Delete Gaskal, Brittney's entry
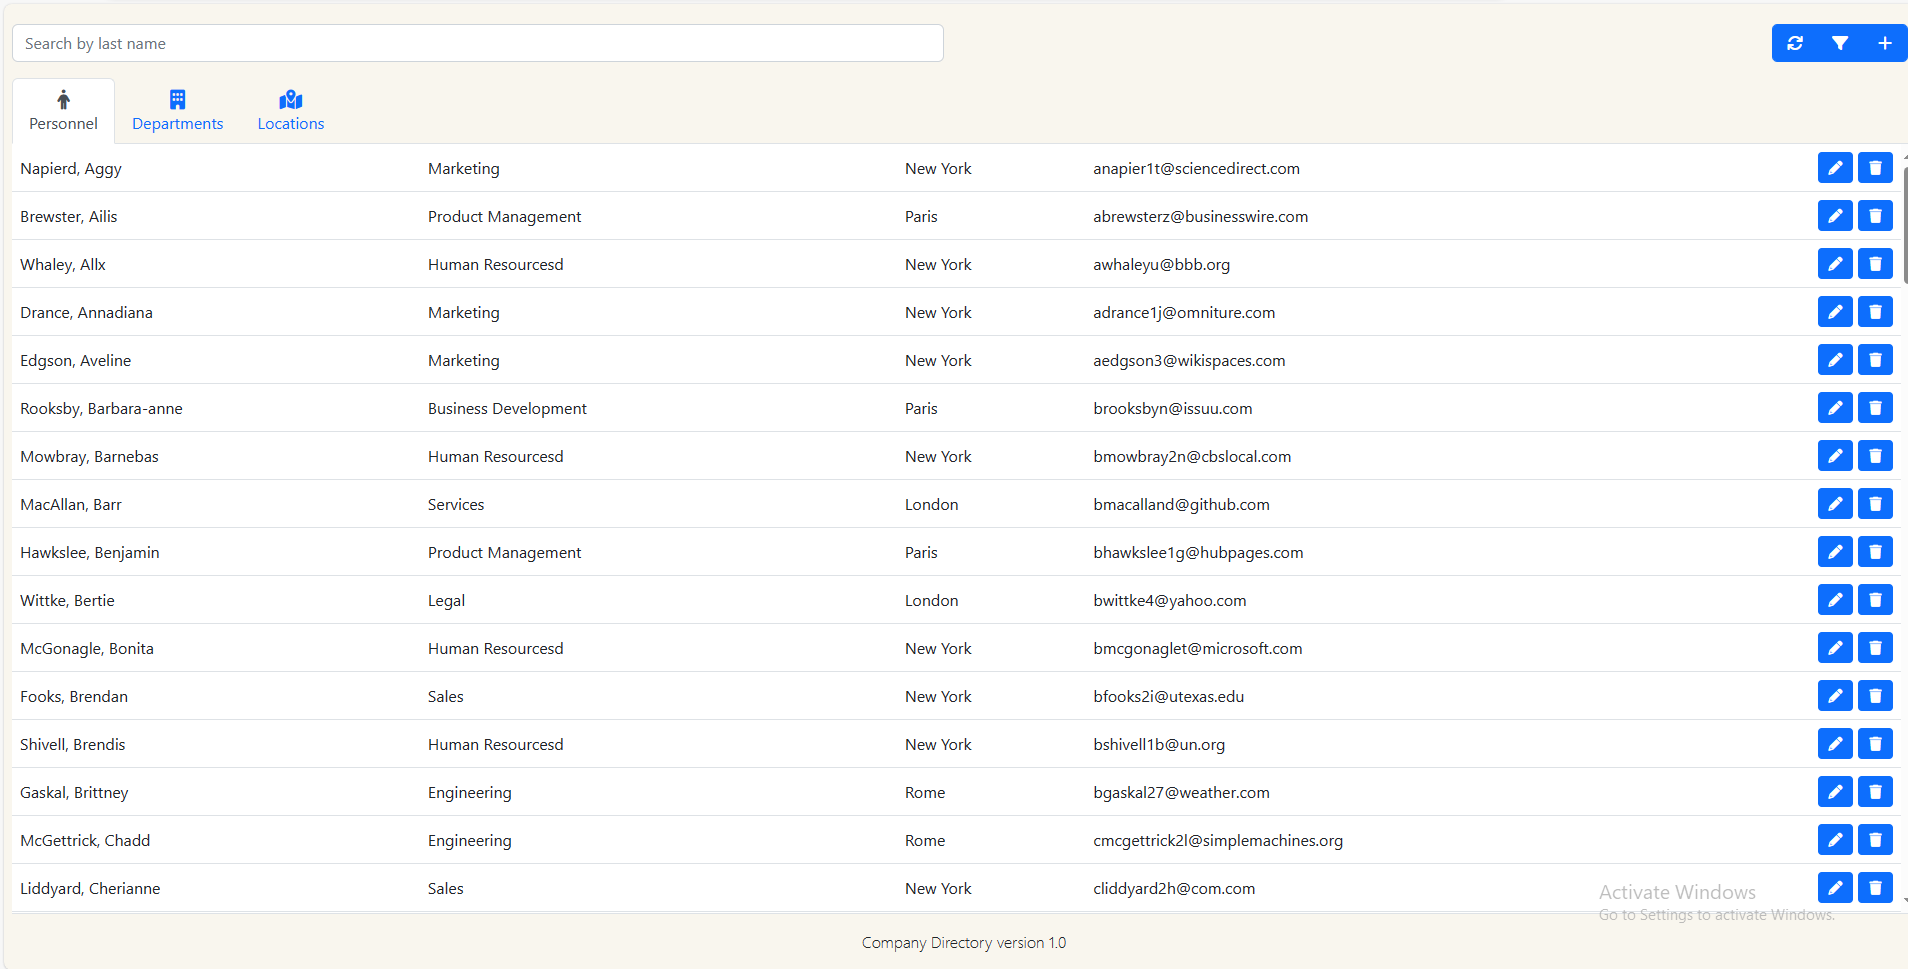 click(1875, 791)
